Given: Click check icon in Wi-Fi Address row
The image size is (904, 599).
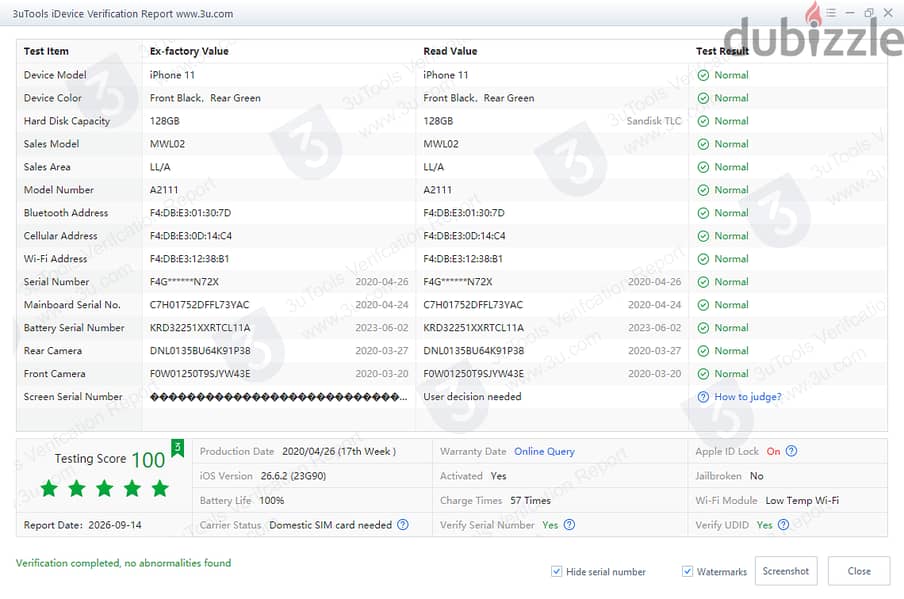Looking at the screenshot, I should (703, 259).
